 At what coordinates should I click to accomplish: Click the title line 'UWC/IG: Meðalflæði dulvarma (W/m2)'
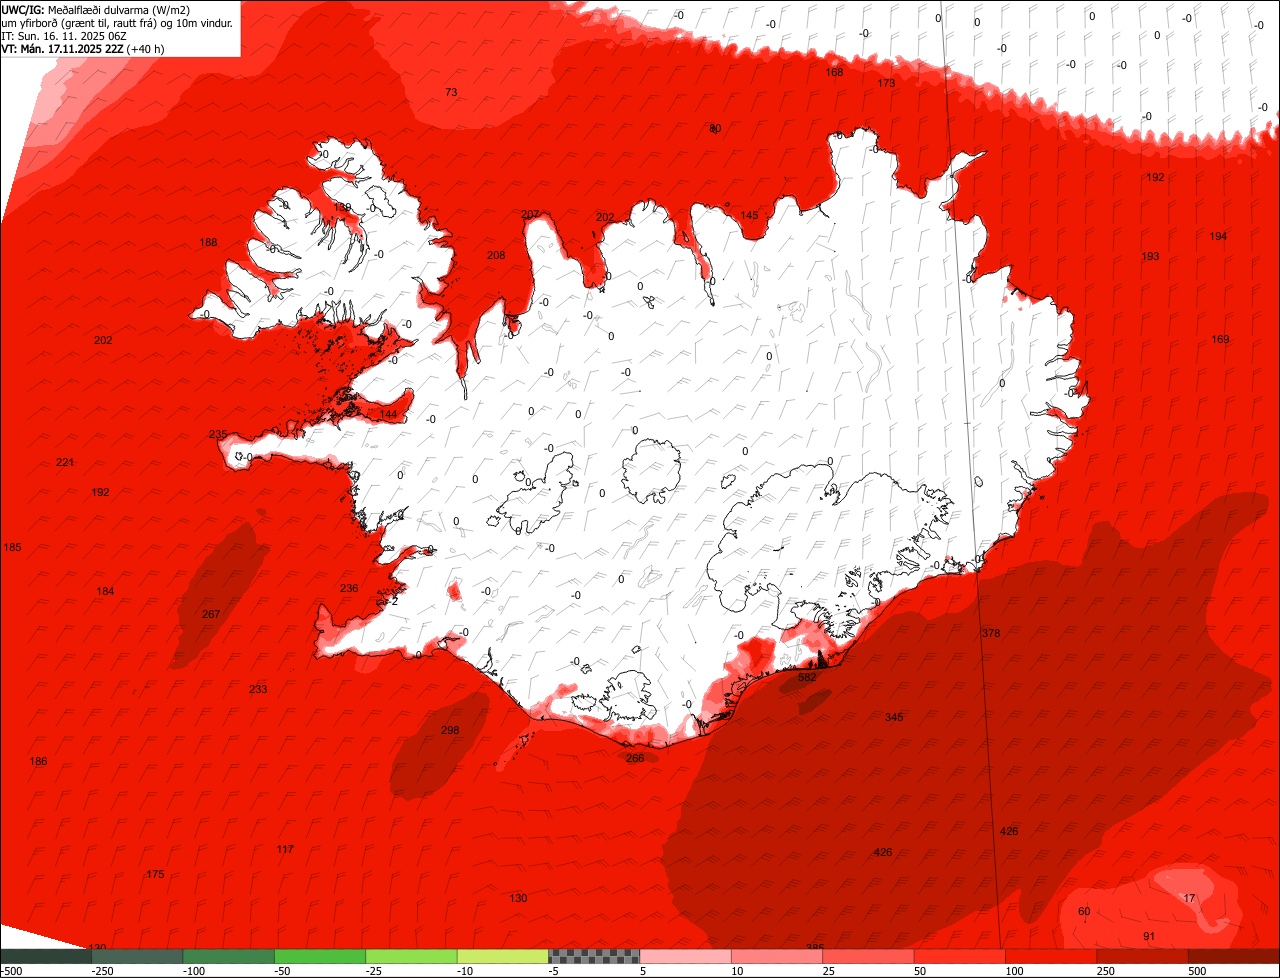coord(96,9)
